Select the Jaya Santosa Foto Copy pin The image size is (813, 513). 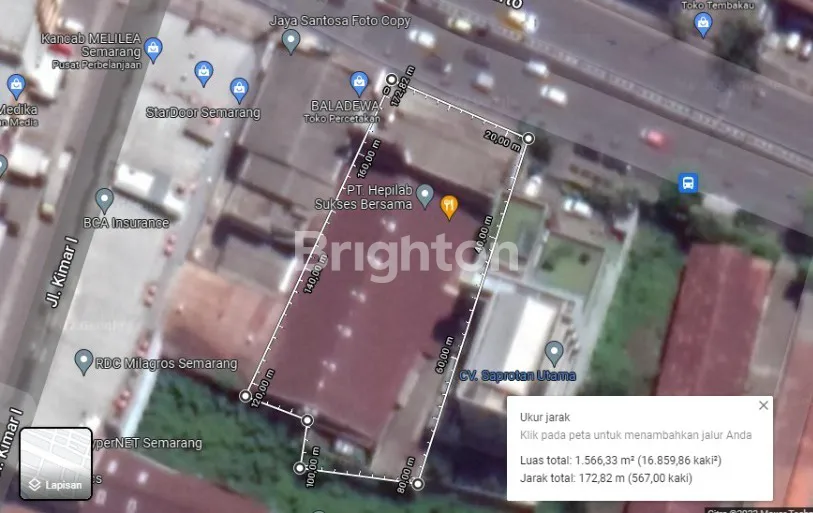click(291, 40)
